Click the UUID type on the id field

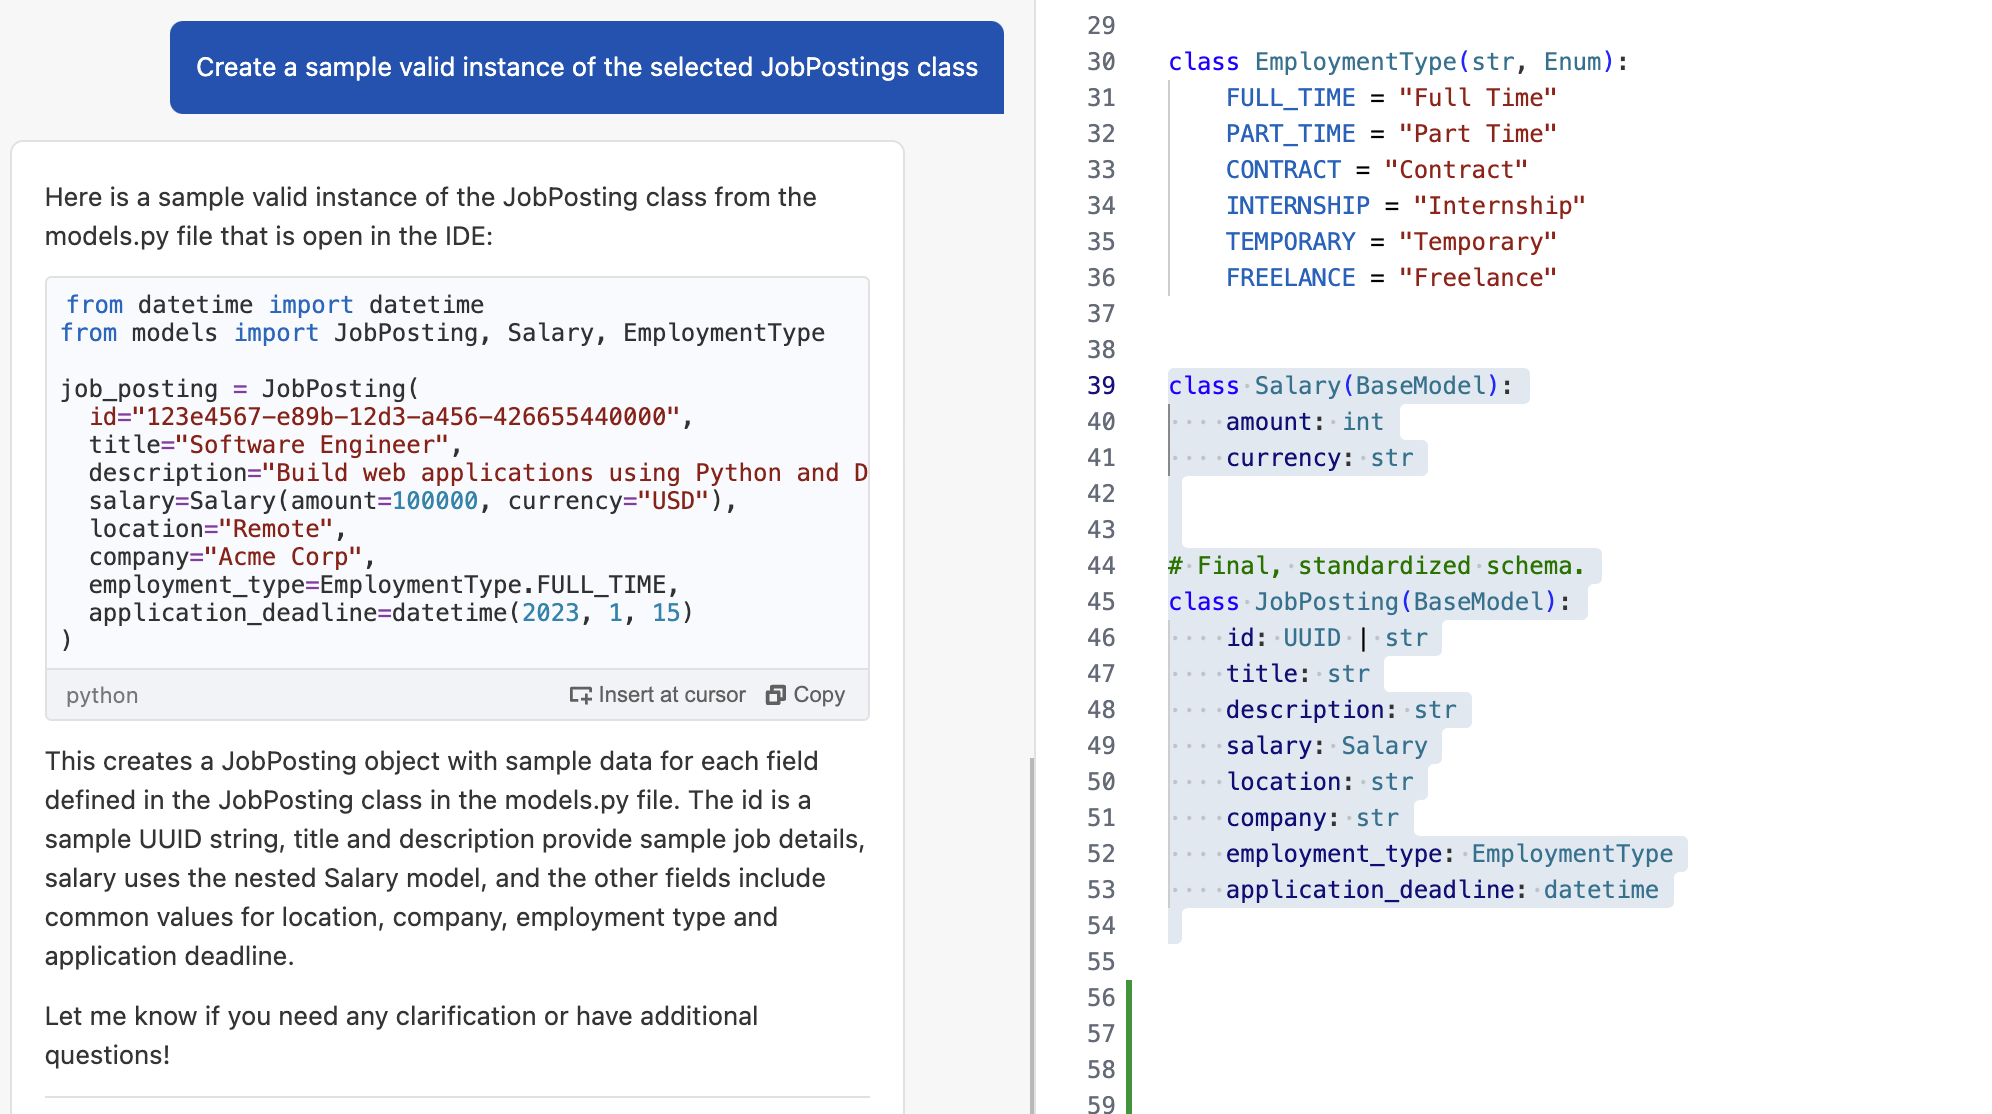pyautogui.click(x=1311, y=637)
